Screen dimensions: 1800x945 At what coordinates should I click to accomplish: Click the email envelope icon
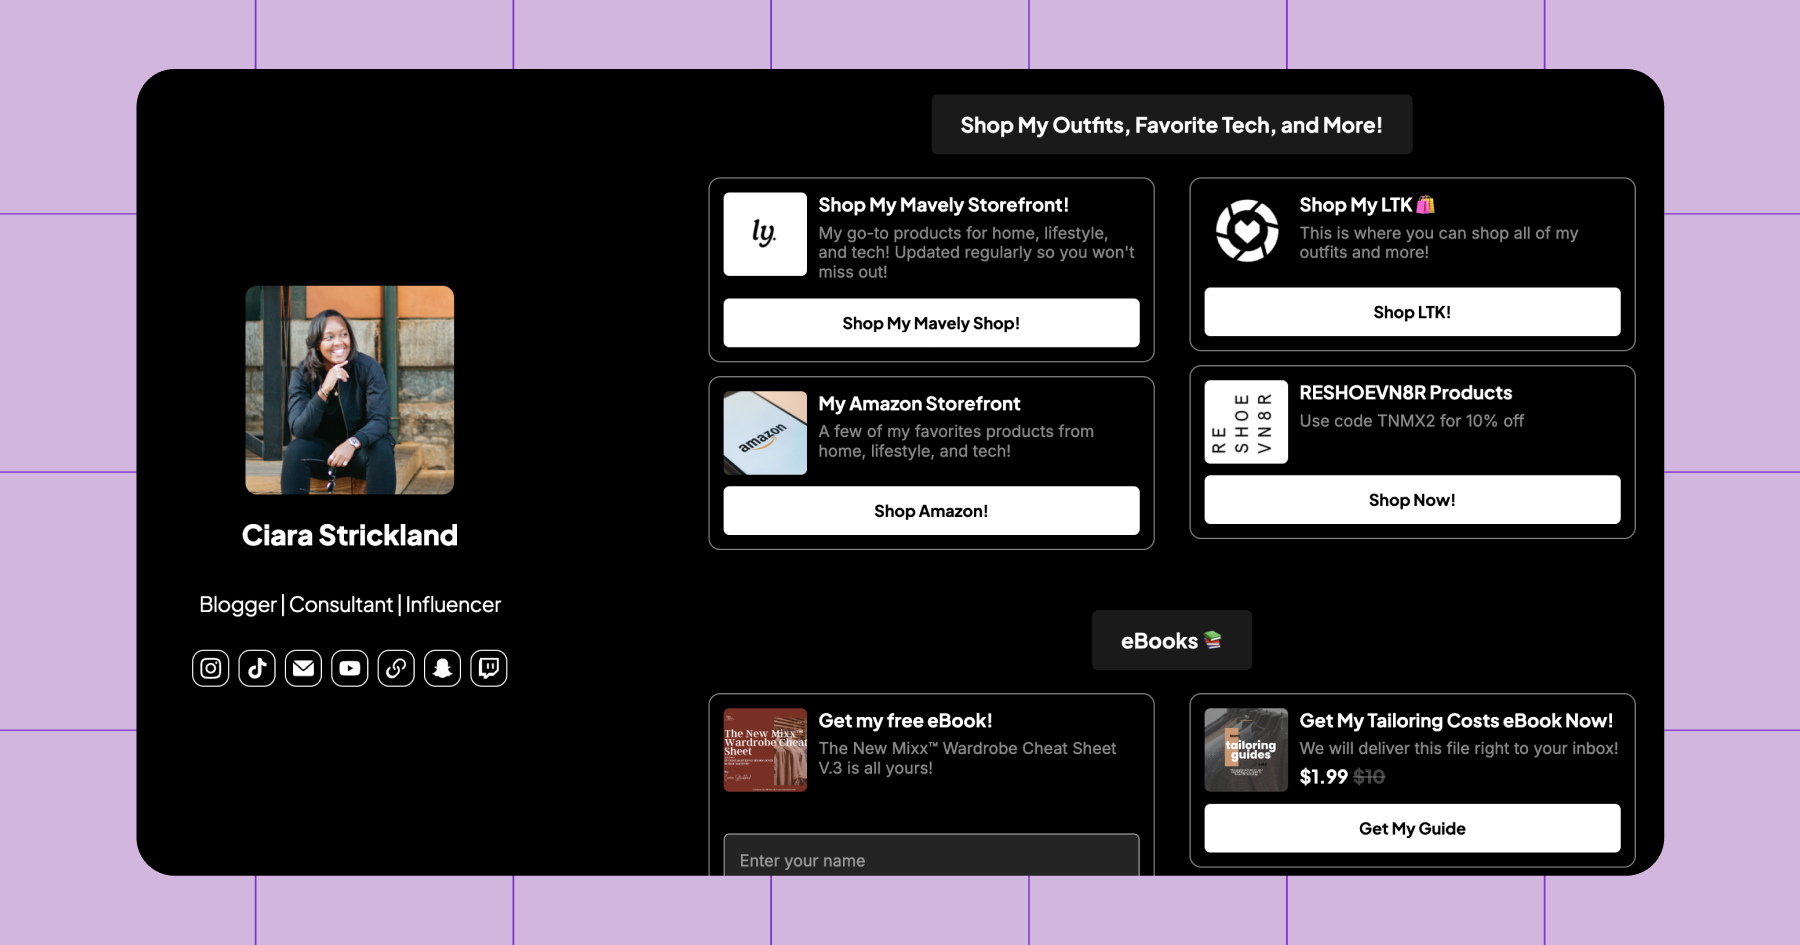point(303,668)
